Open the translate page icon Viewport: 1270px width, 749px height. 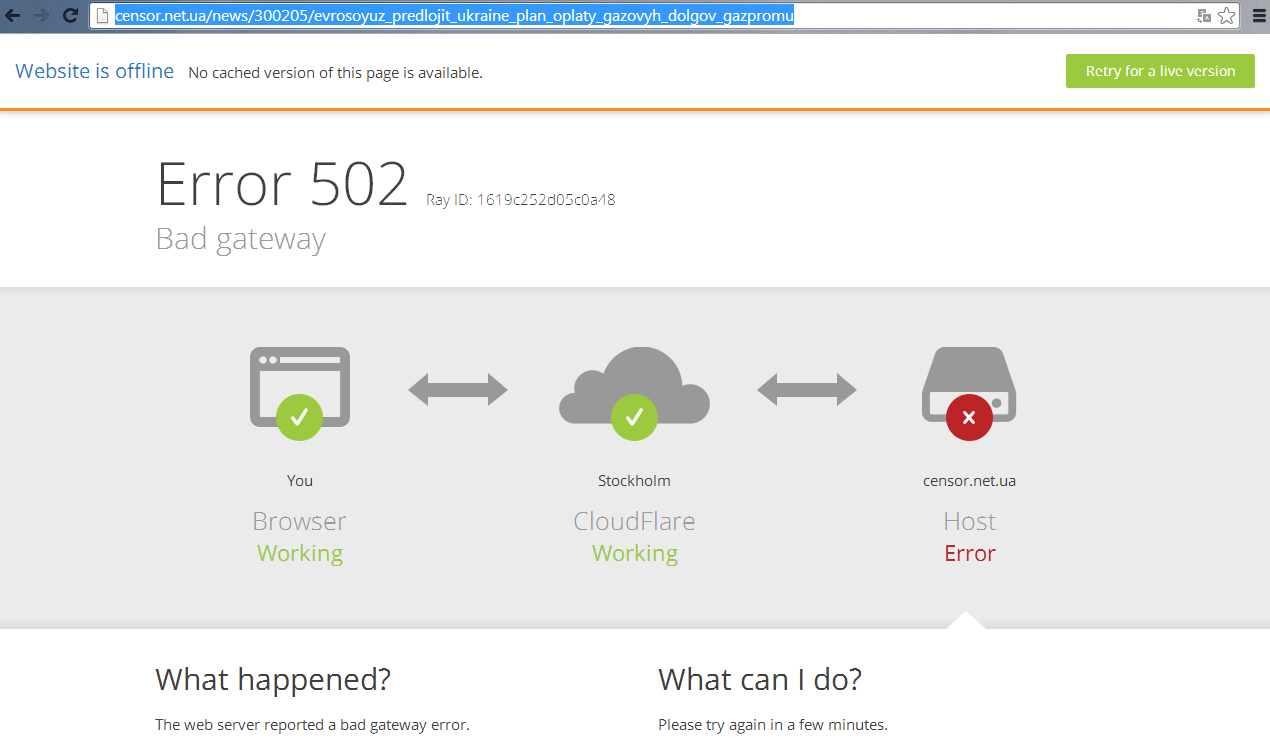pyautogui.click(x=1204, y=15)
